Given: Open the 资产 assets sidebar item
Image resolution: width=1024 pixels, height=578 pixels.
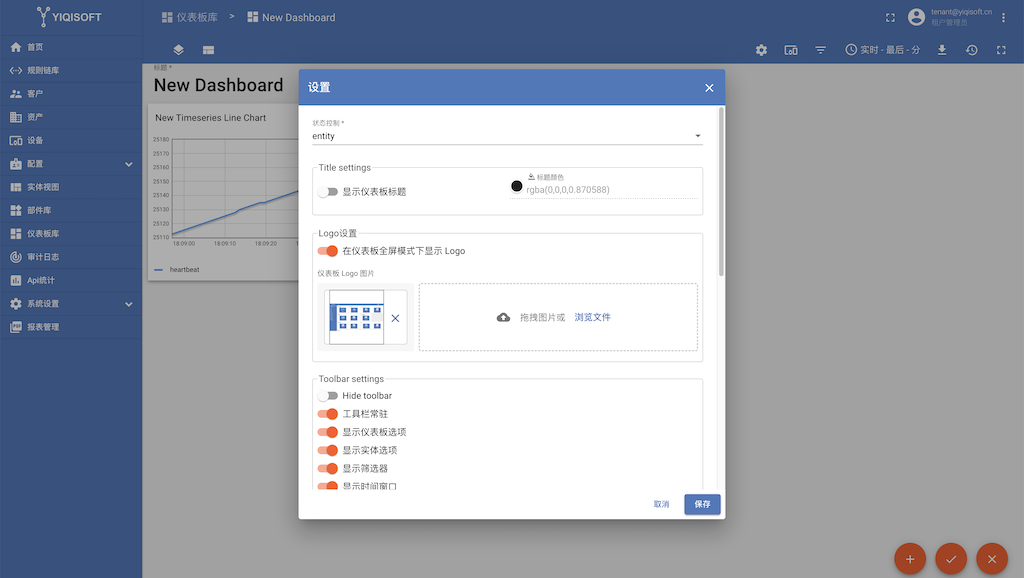Looking at the screenshot, I should (71, 117).
